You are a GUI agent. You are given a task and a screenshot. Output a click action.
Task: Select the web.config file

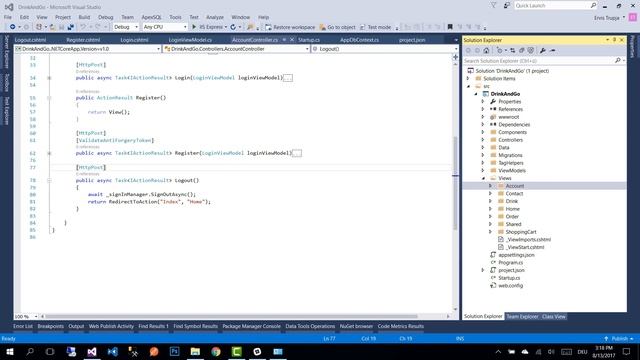(x=510, y=286)
